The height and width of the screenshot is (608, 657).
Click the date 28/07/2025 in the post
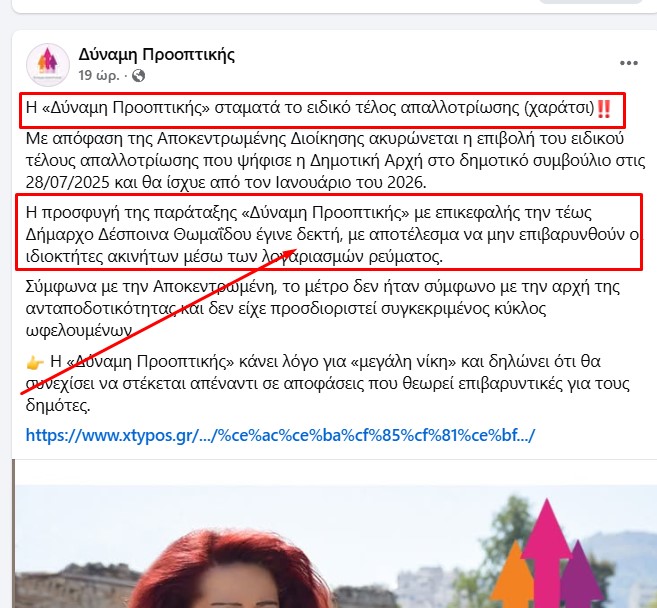point(67,182)
